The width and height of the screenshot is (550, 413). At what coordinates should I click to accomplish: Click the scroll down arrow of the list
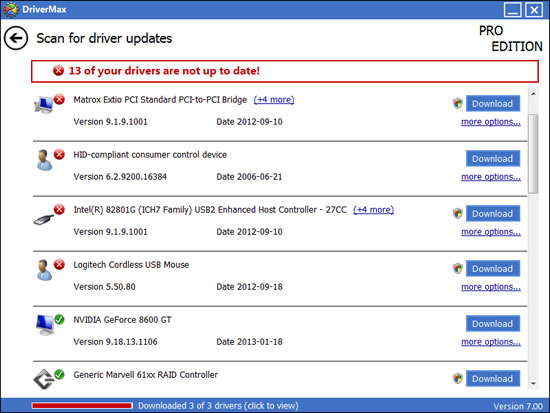(533, 384)
